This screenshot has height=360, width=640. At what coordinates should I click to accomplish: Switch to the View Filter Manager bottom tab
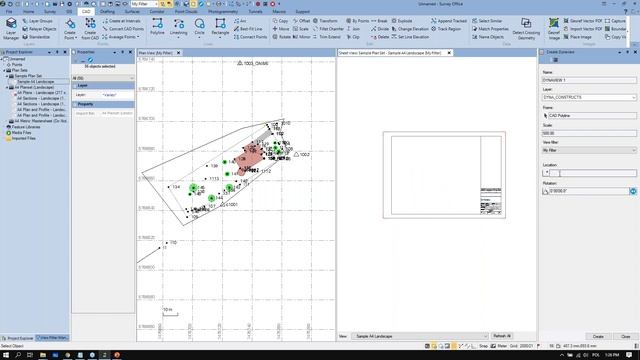coord(52,338)
